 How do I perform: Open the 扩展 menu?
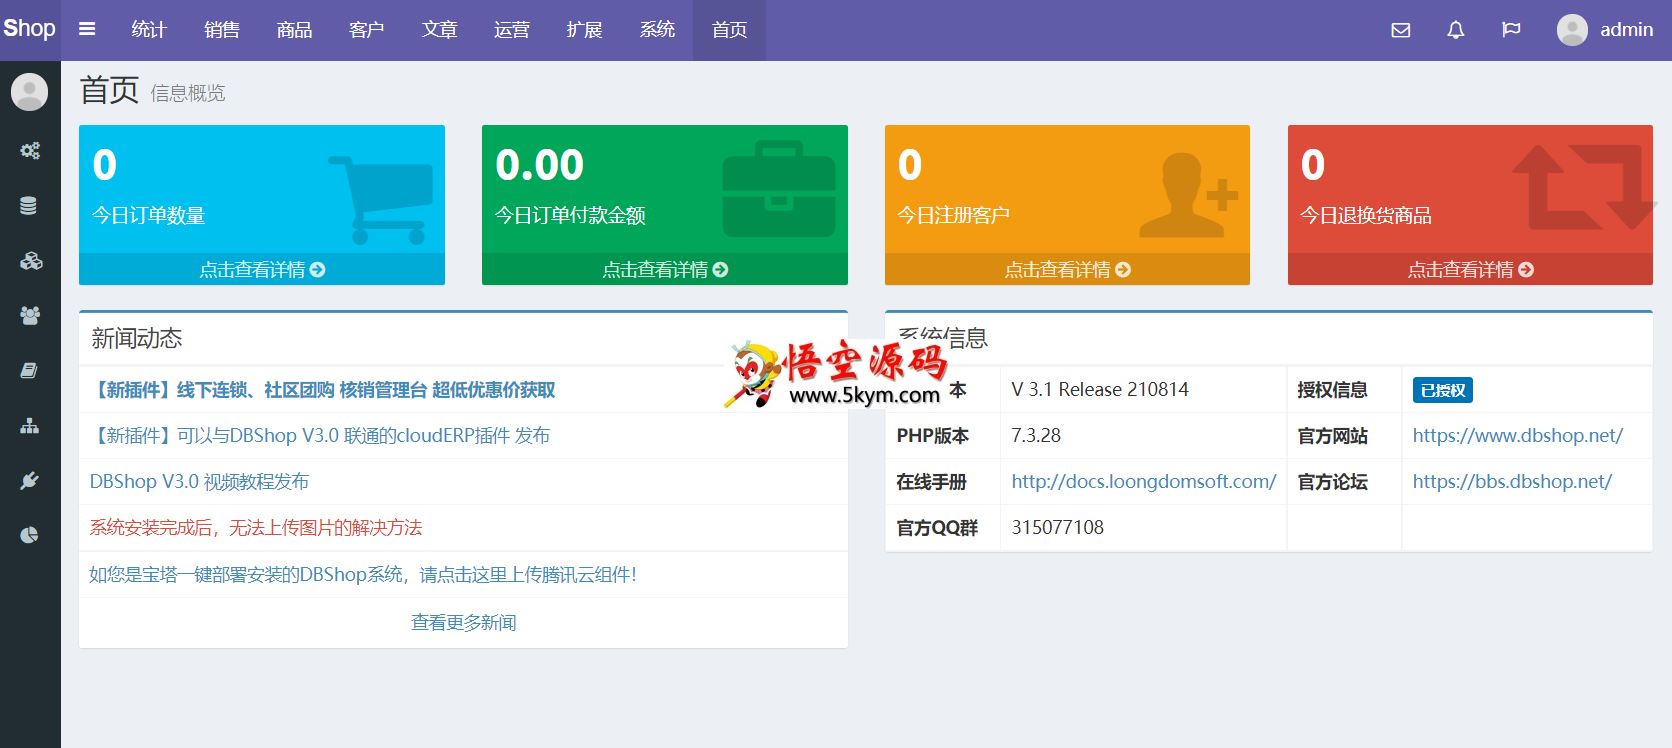tap(585, 30)
